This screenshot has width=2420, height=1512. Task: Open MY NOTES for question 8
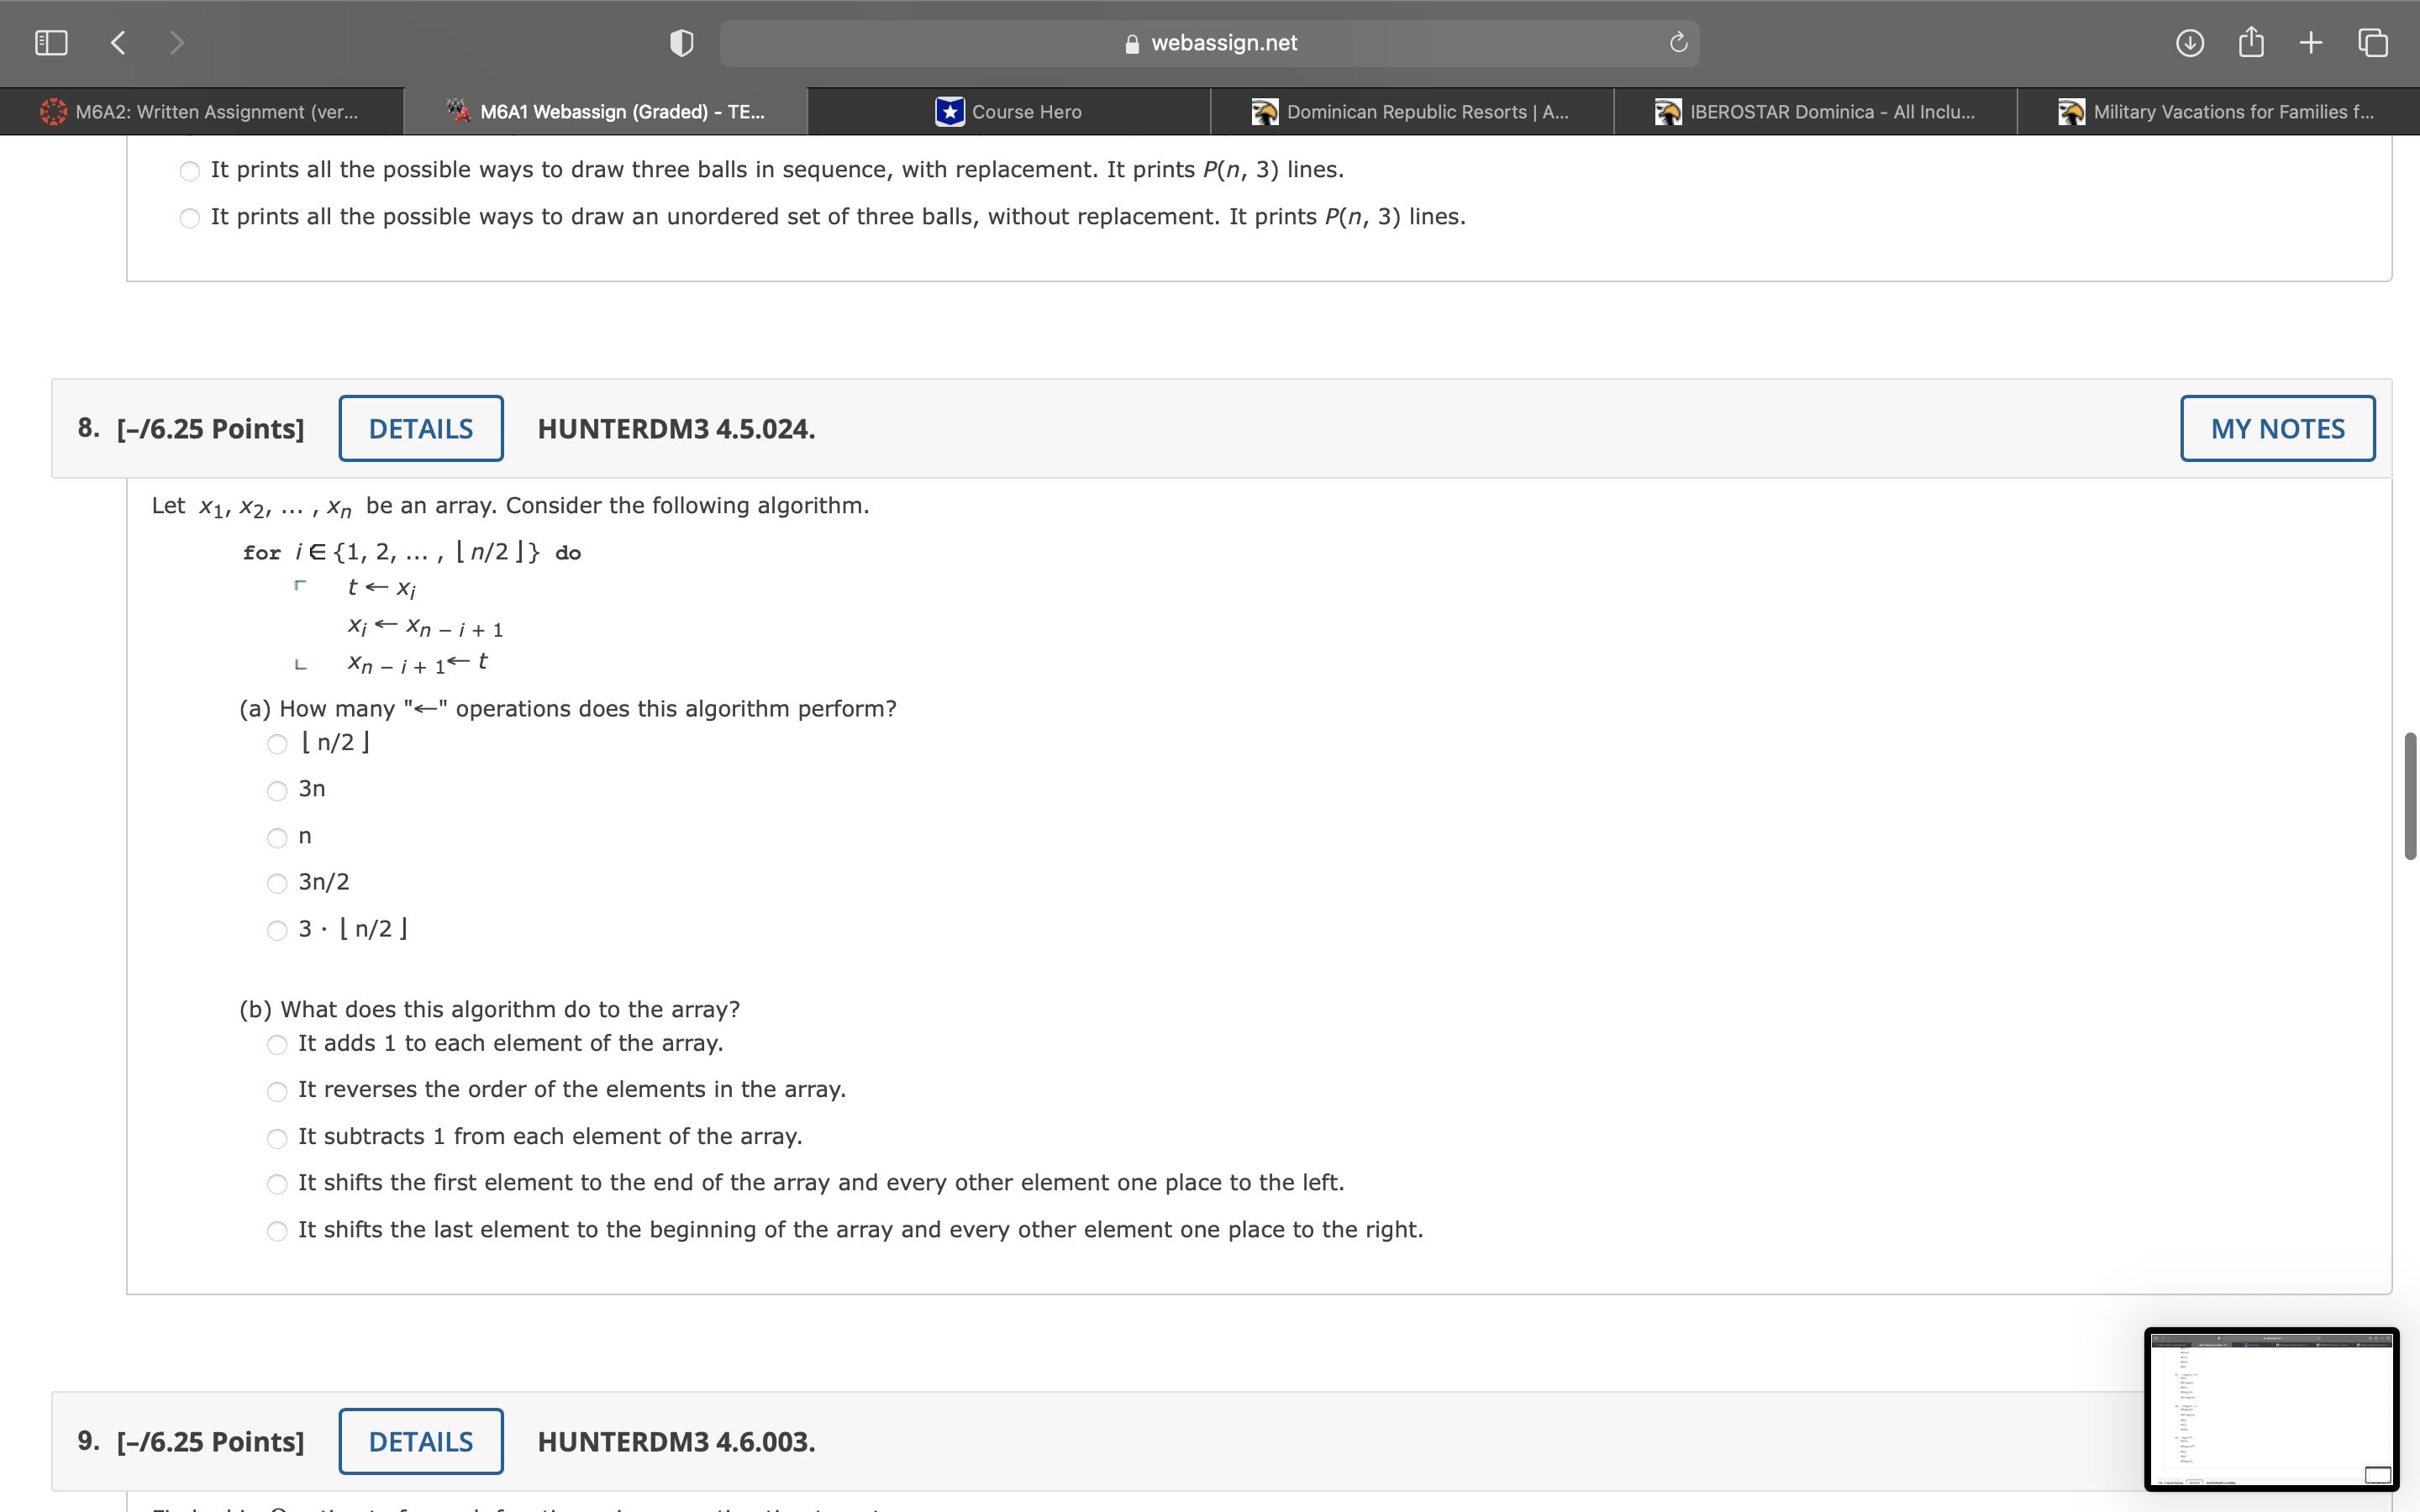[x=2277, y=429]
